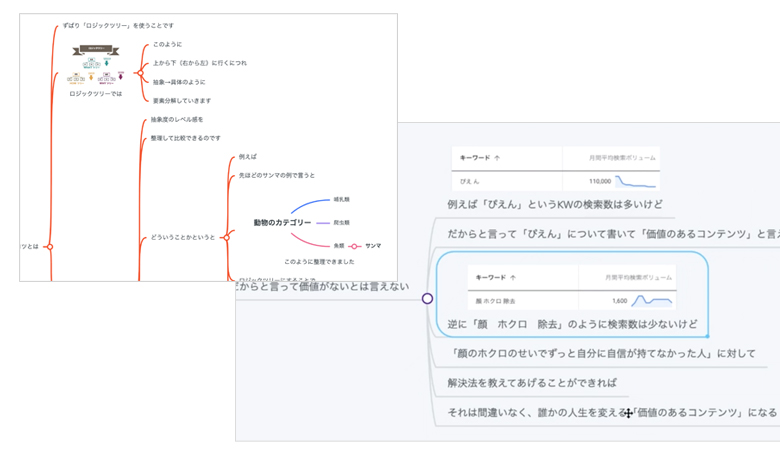Click the node 整理して比較できるのです
Viewport: 780px width, 470px height.
point(185,138)
